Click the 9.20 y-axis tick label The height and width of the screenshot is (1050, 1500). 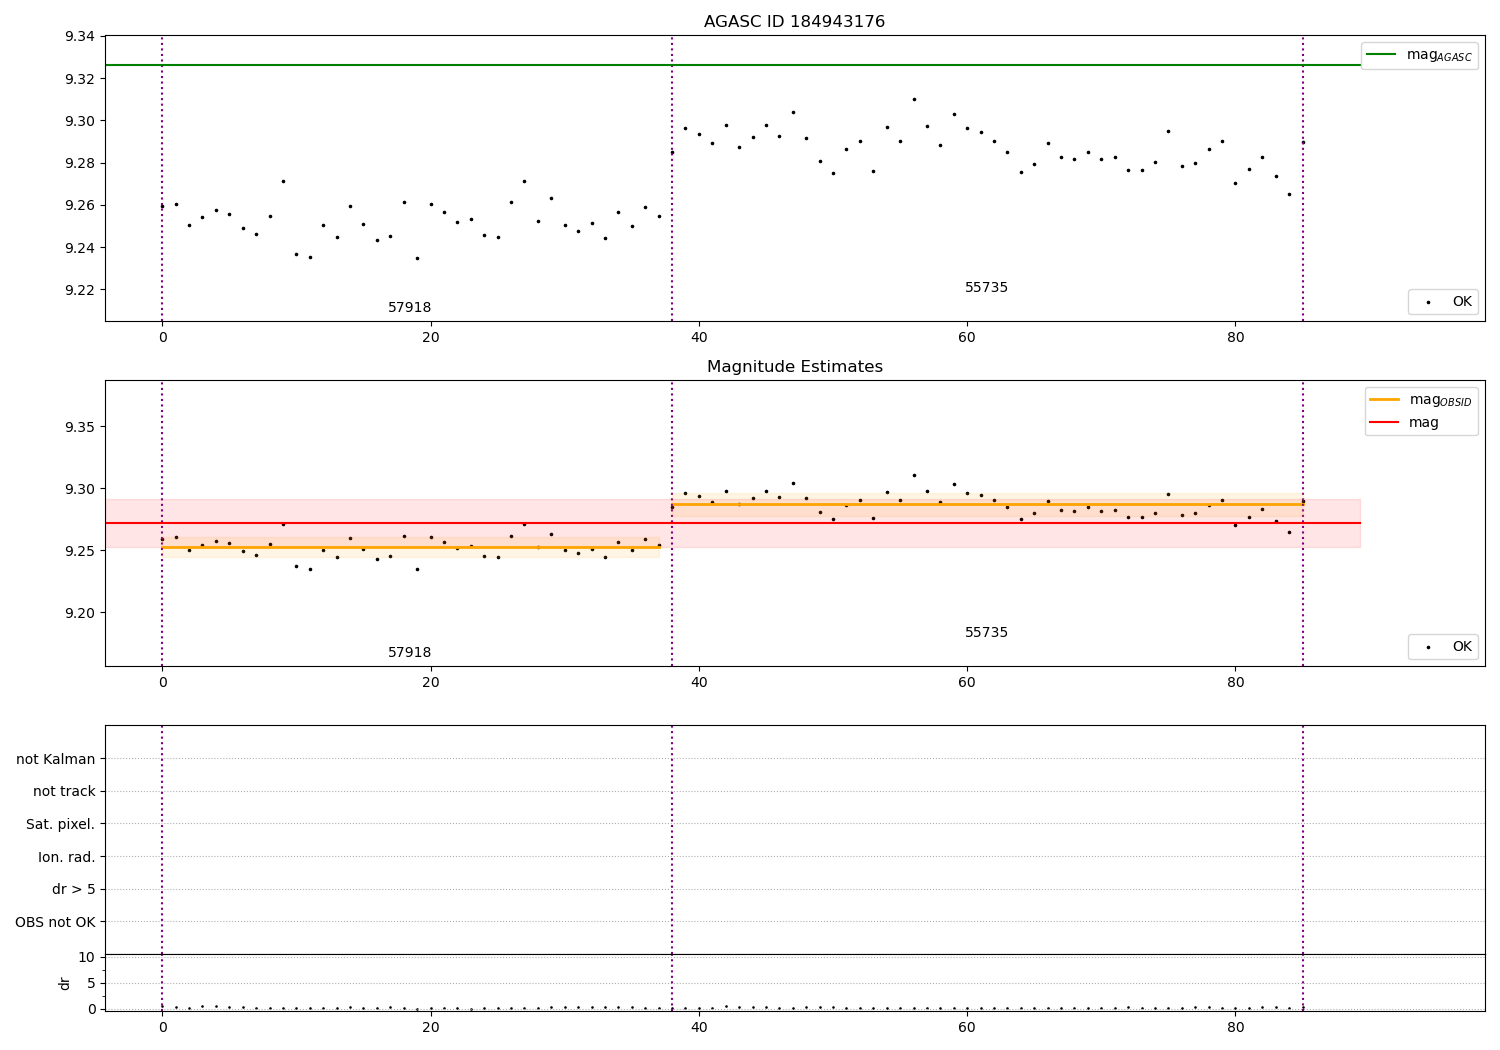pyautogui.click(x=80, y=613)
